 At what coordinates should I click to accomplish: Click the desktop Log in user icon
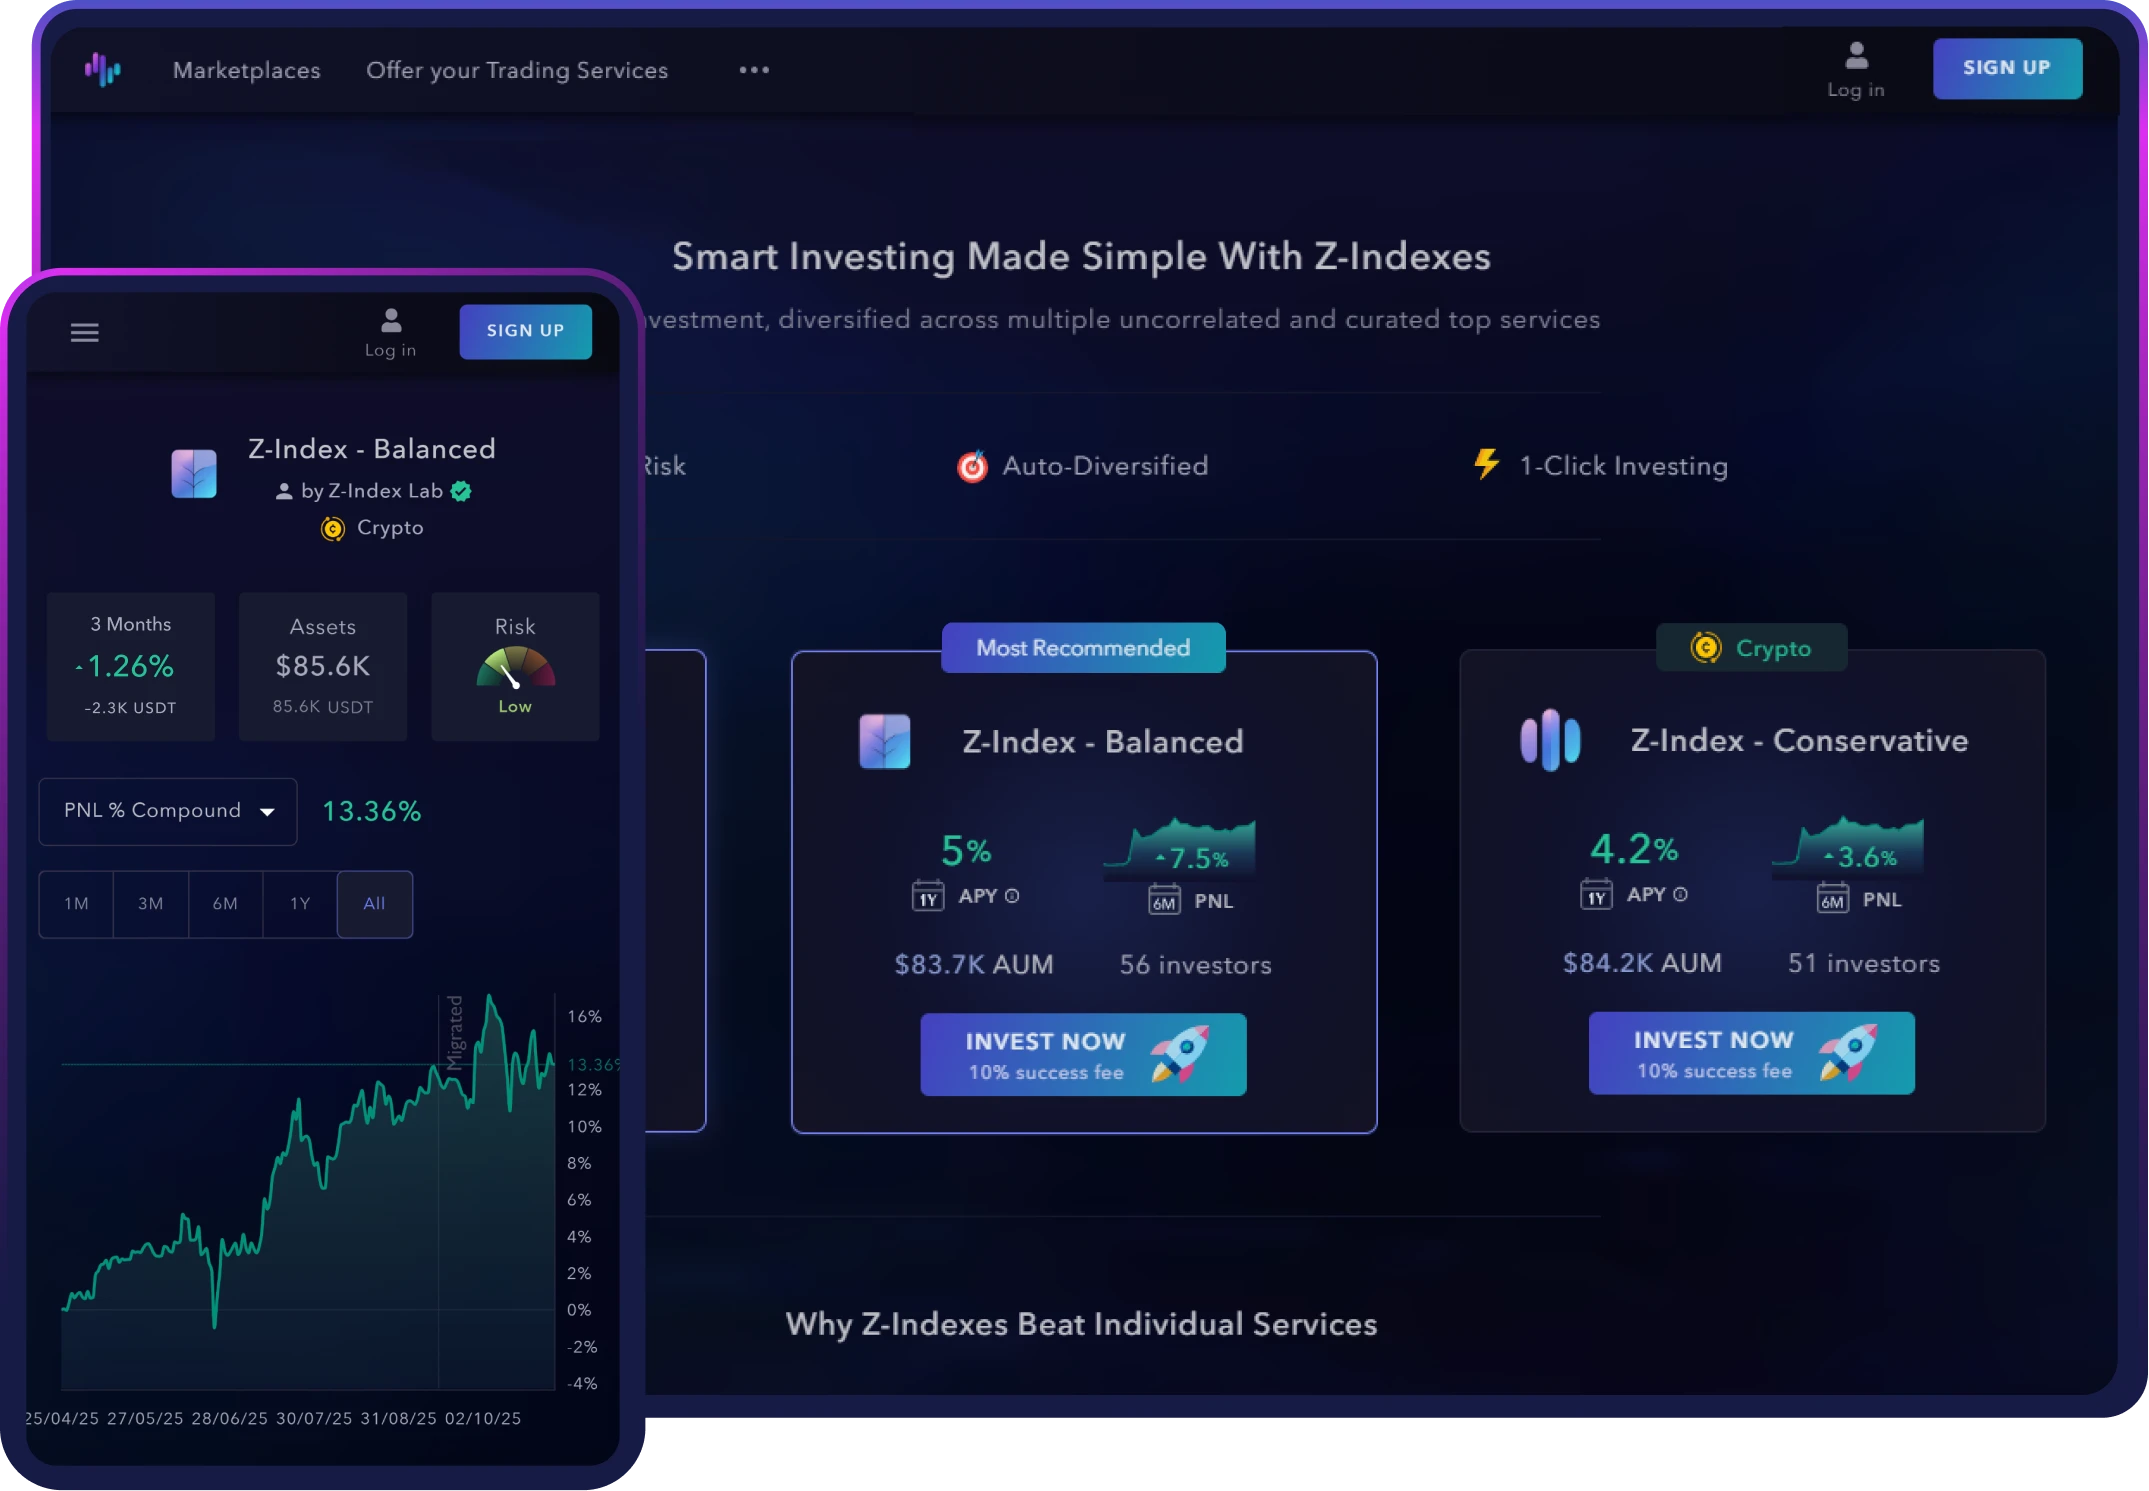click(1856, 56)
